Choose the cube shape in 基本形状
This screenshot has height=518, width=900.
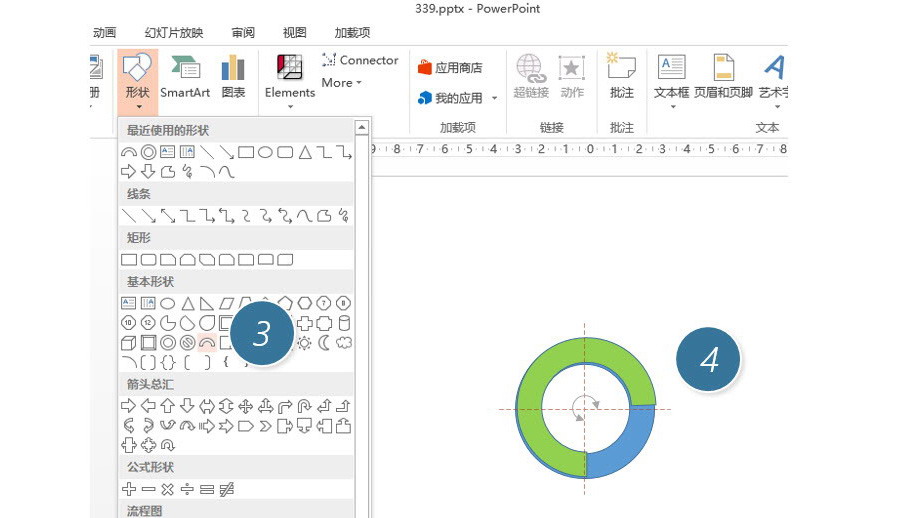(128, 343)
